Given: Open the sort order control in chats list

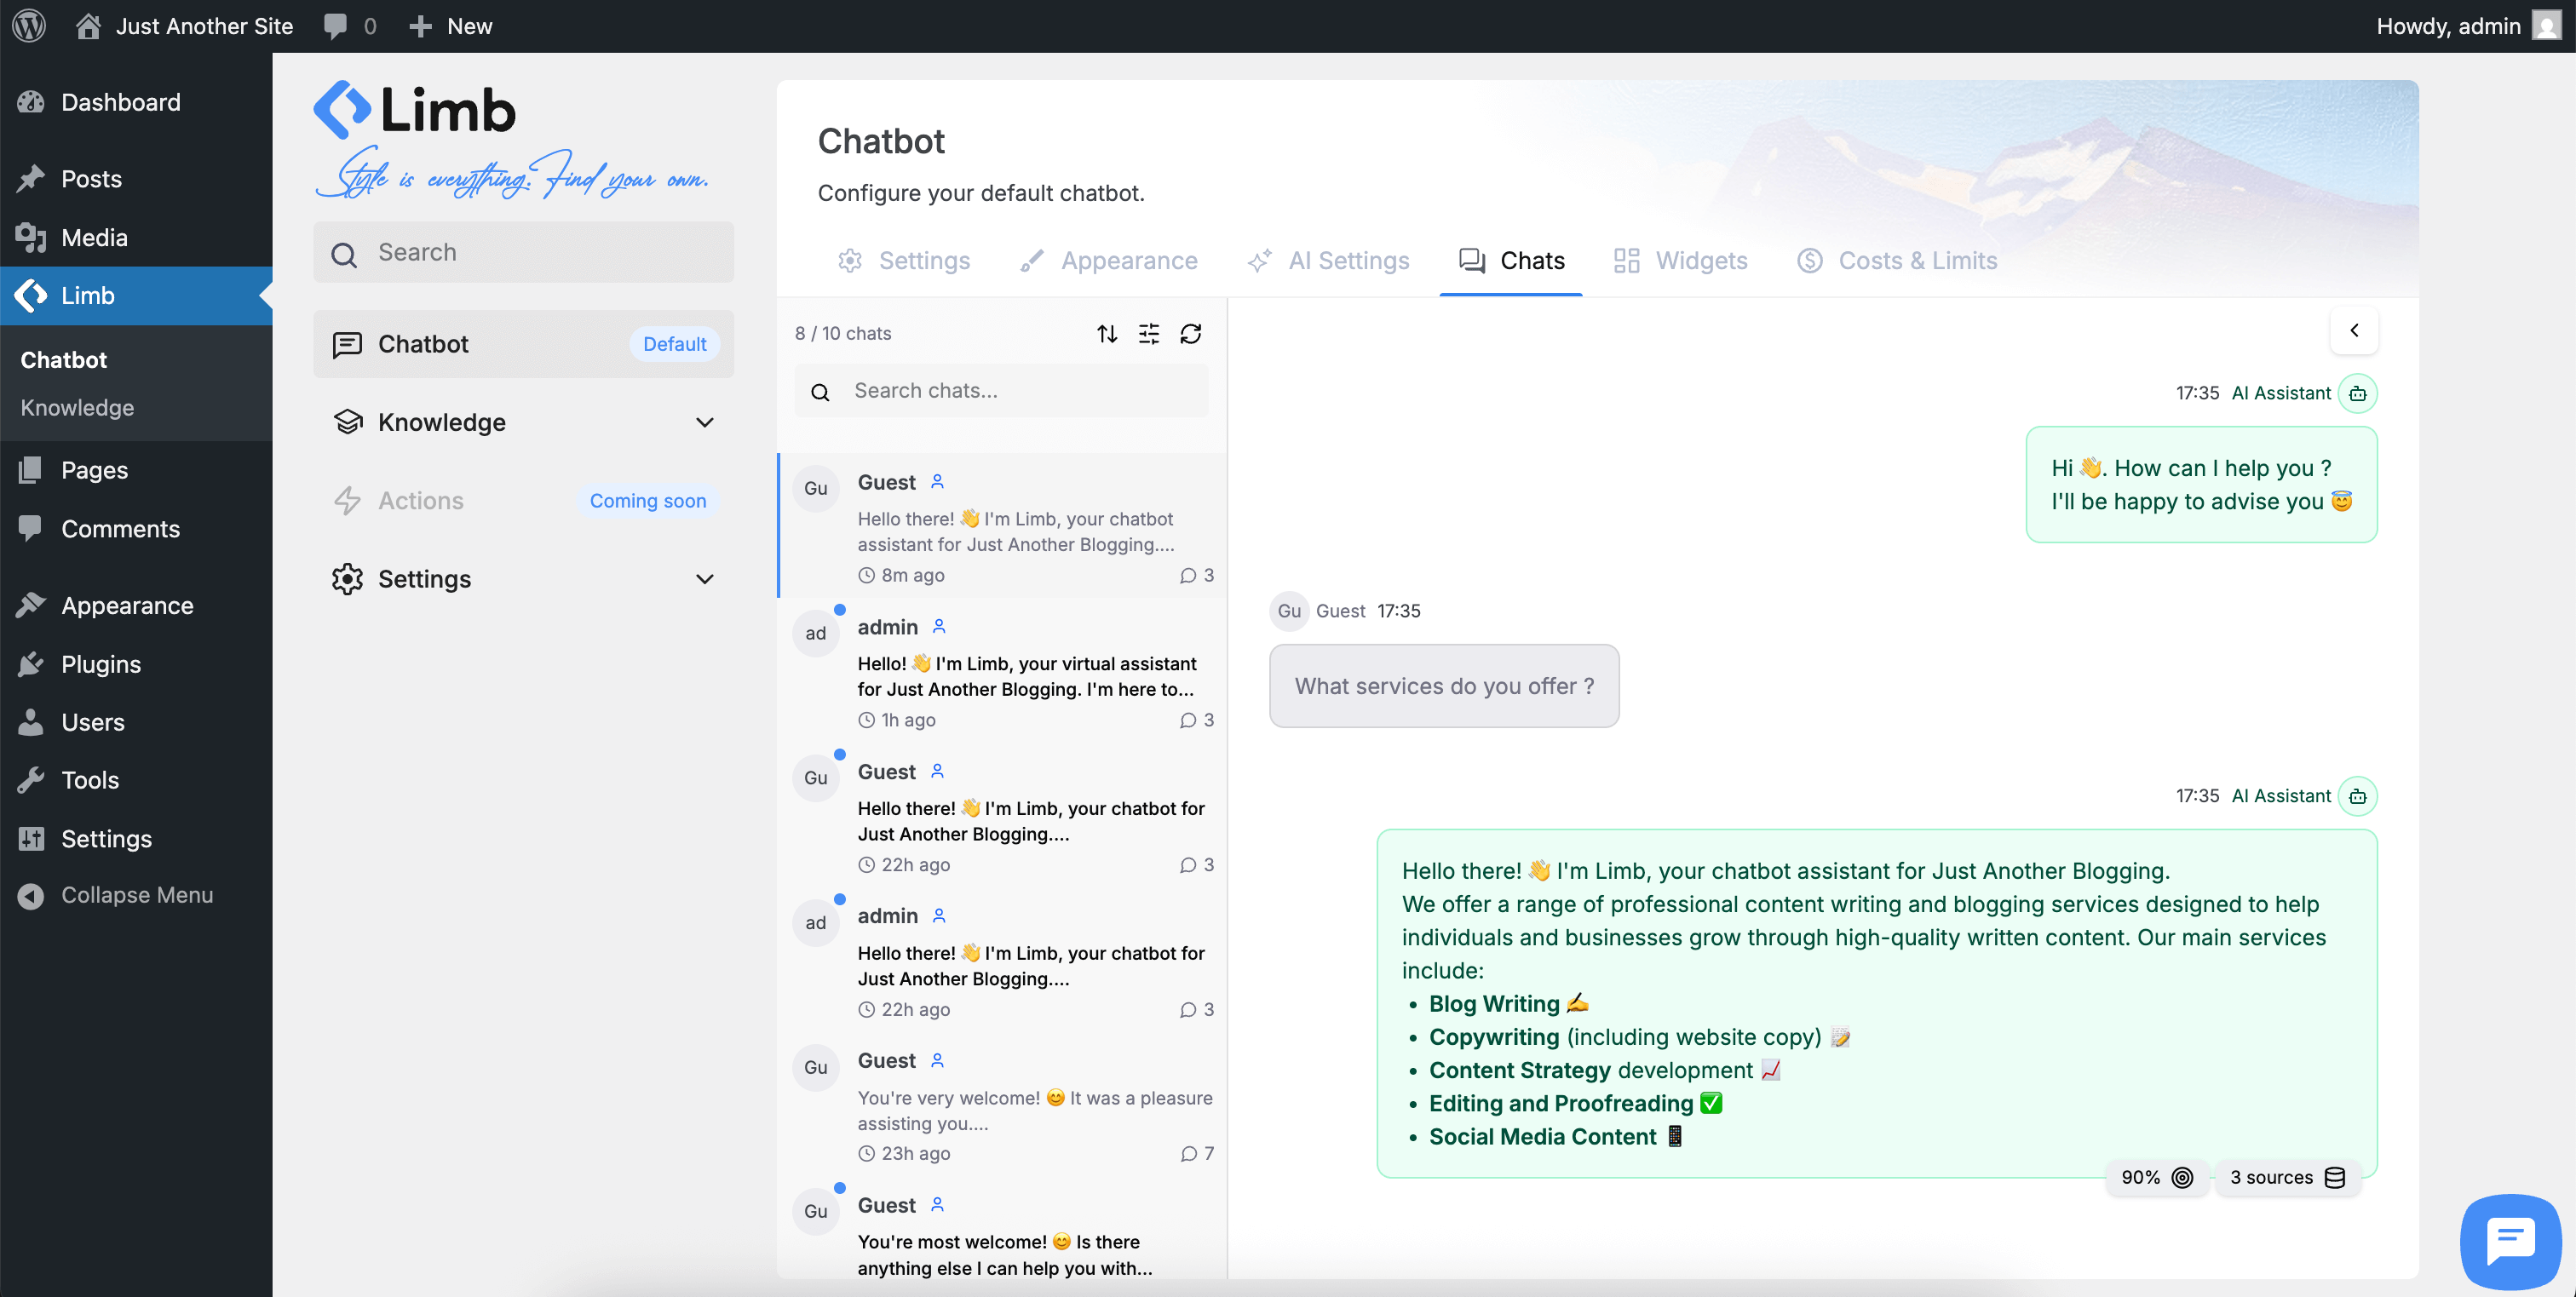Looking at the screenshot, I should (1107, 333).
